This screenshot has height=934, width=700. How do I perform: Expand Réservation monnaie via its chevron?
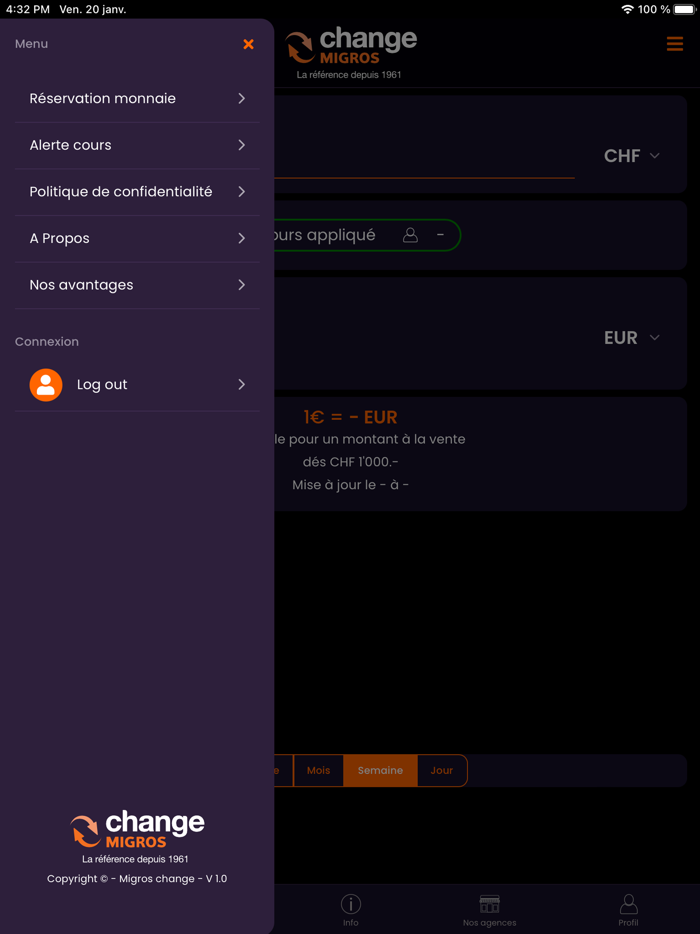click(240, 98)
